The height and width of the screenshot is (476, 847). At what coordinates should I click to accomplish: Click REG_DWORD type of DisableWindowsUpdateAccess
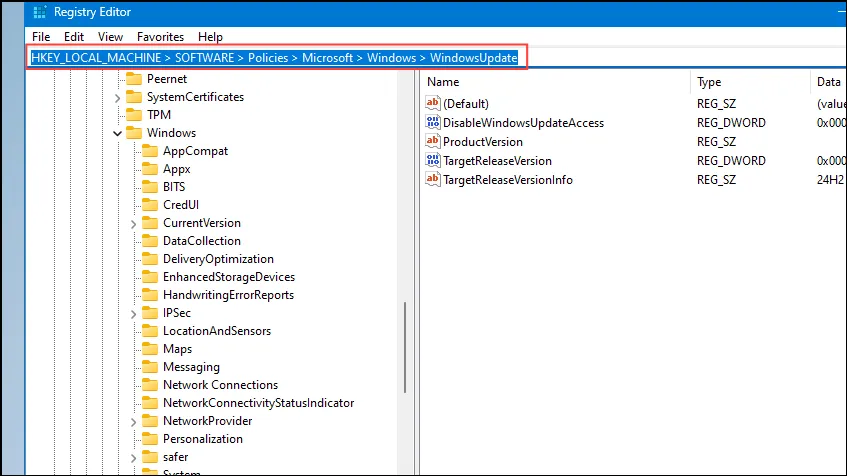click(731, 123)
